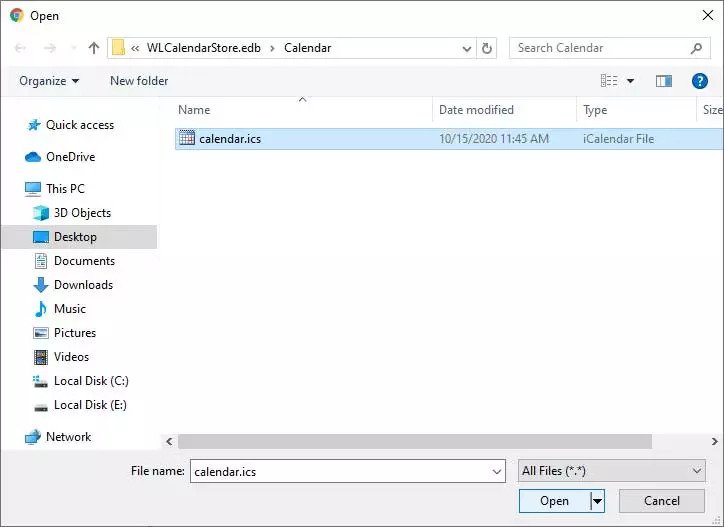Click the 3D Objects cube icon
724x527 pixels.
41,213
